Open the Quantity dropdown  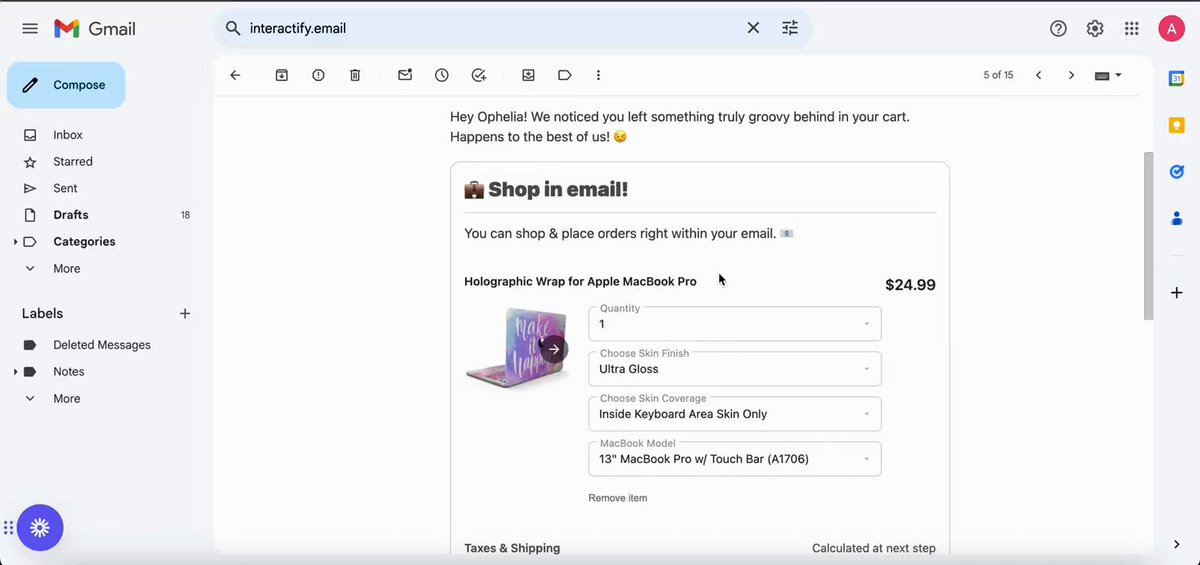click(735, 323)
